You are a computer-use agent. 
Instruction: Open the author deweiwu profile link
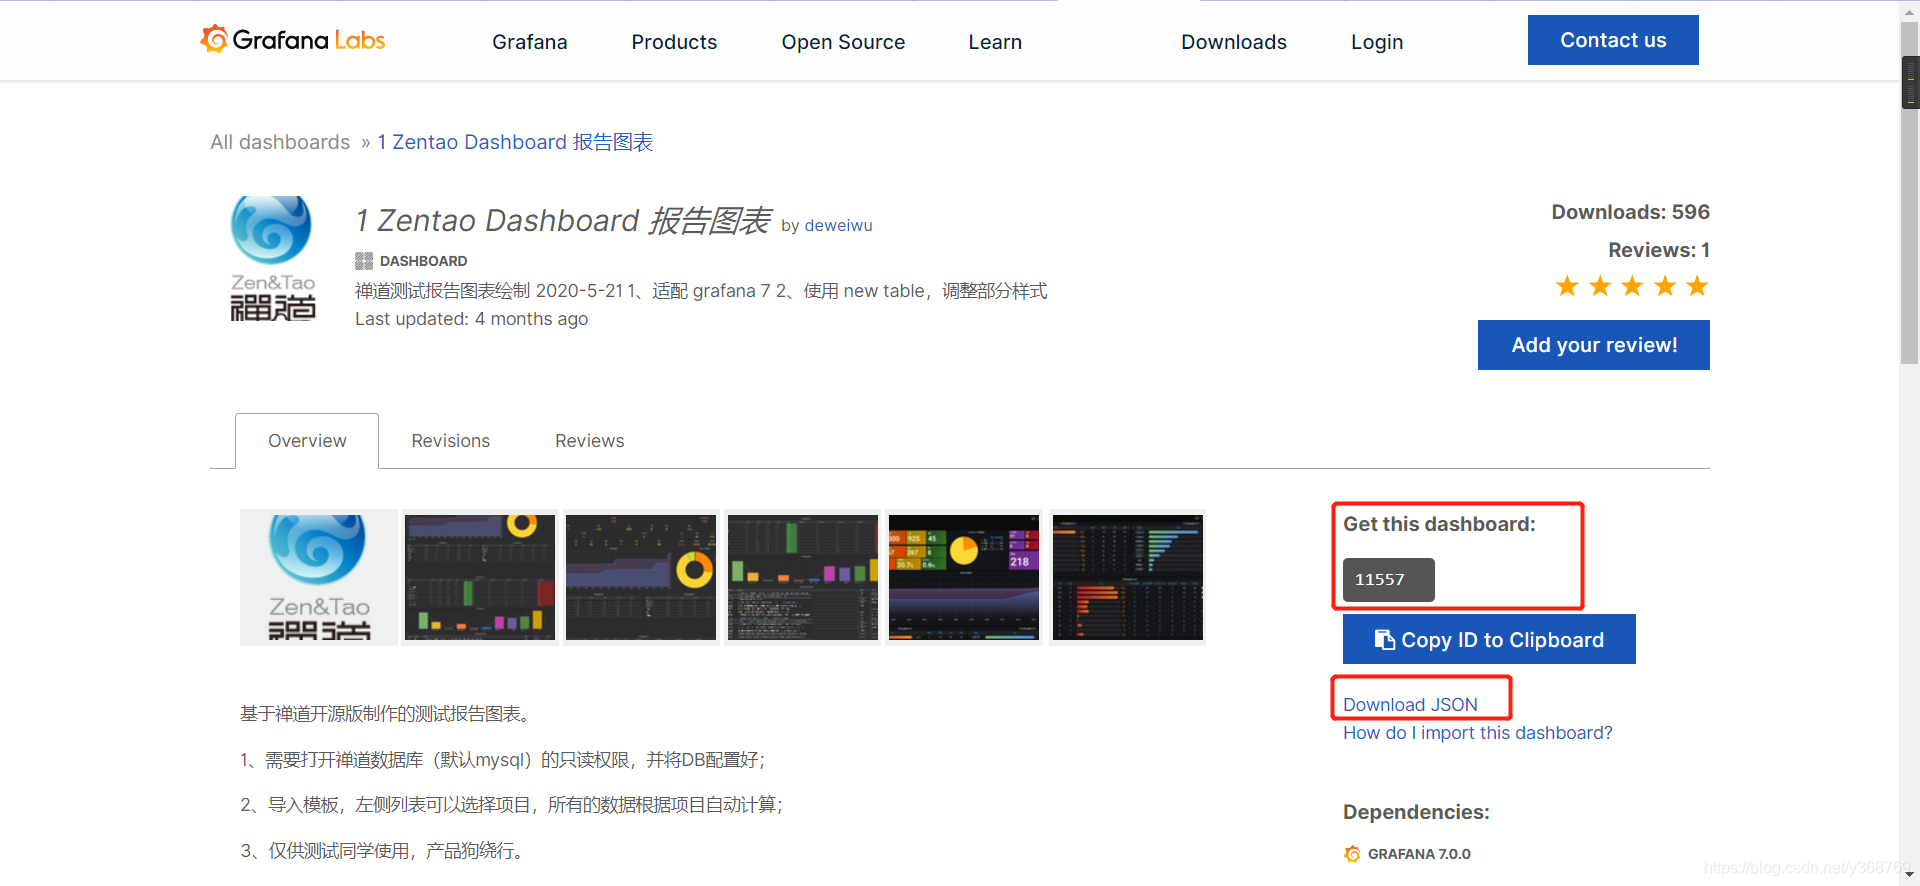(x=838, y=226)
